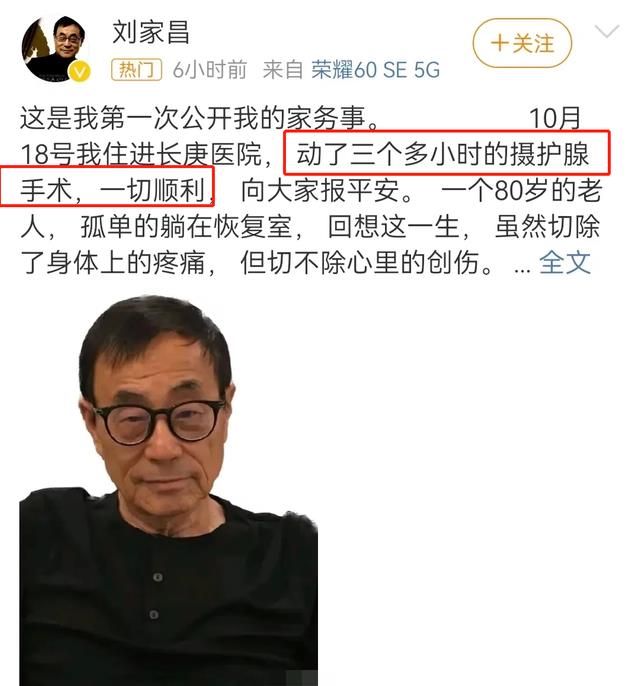Click the 10月 date text
The image size is (636, 686).
coord(555,118)
